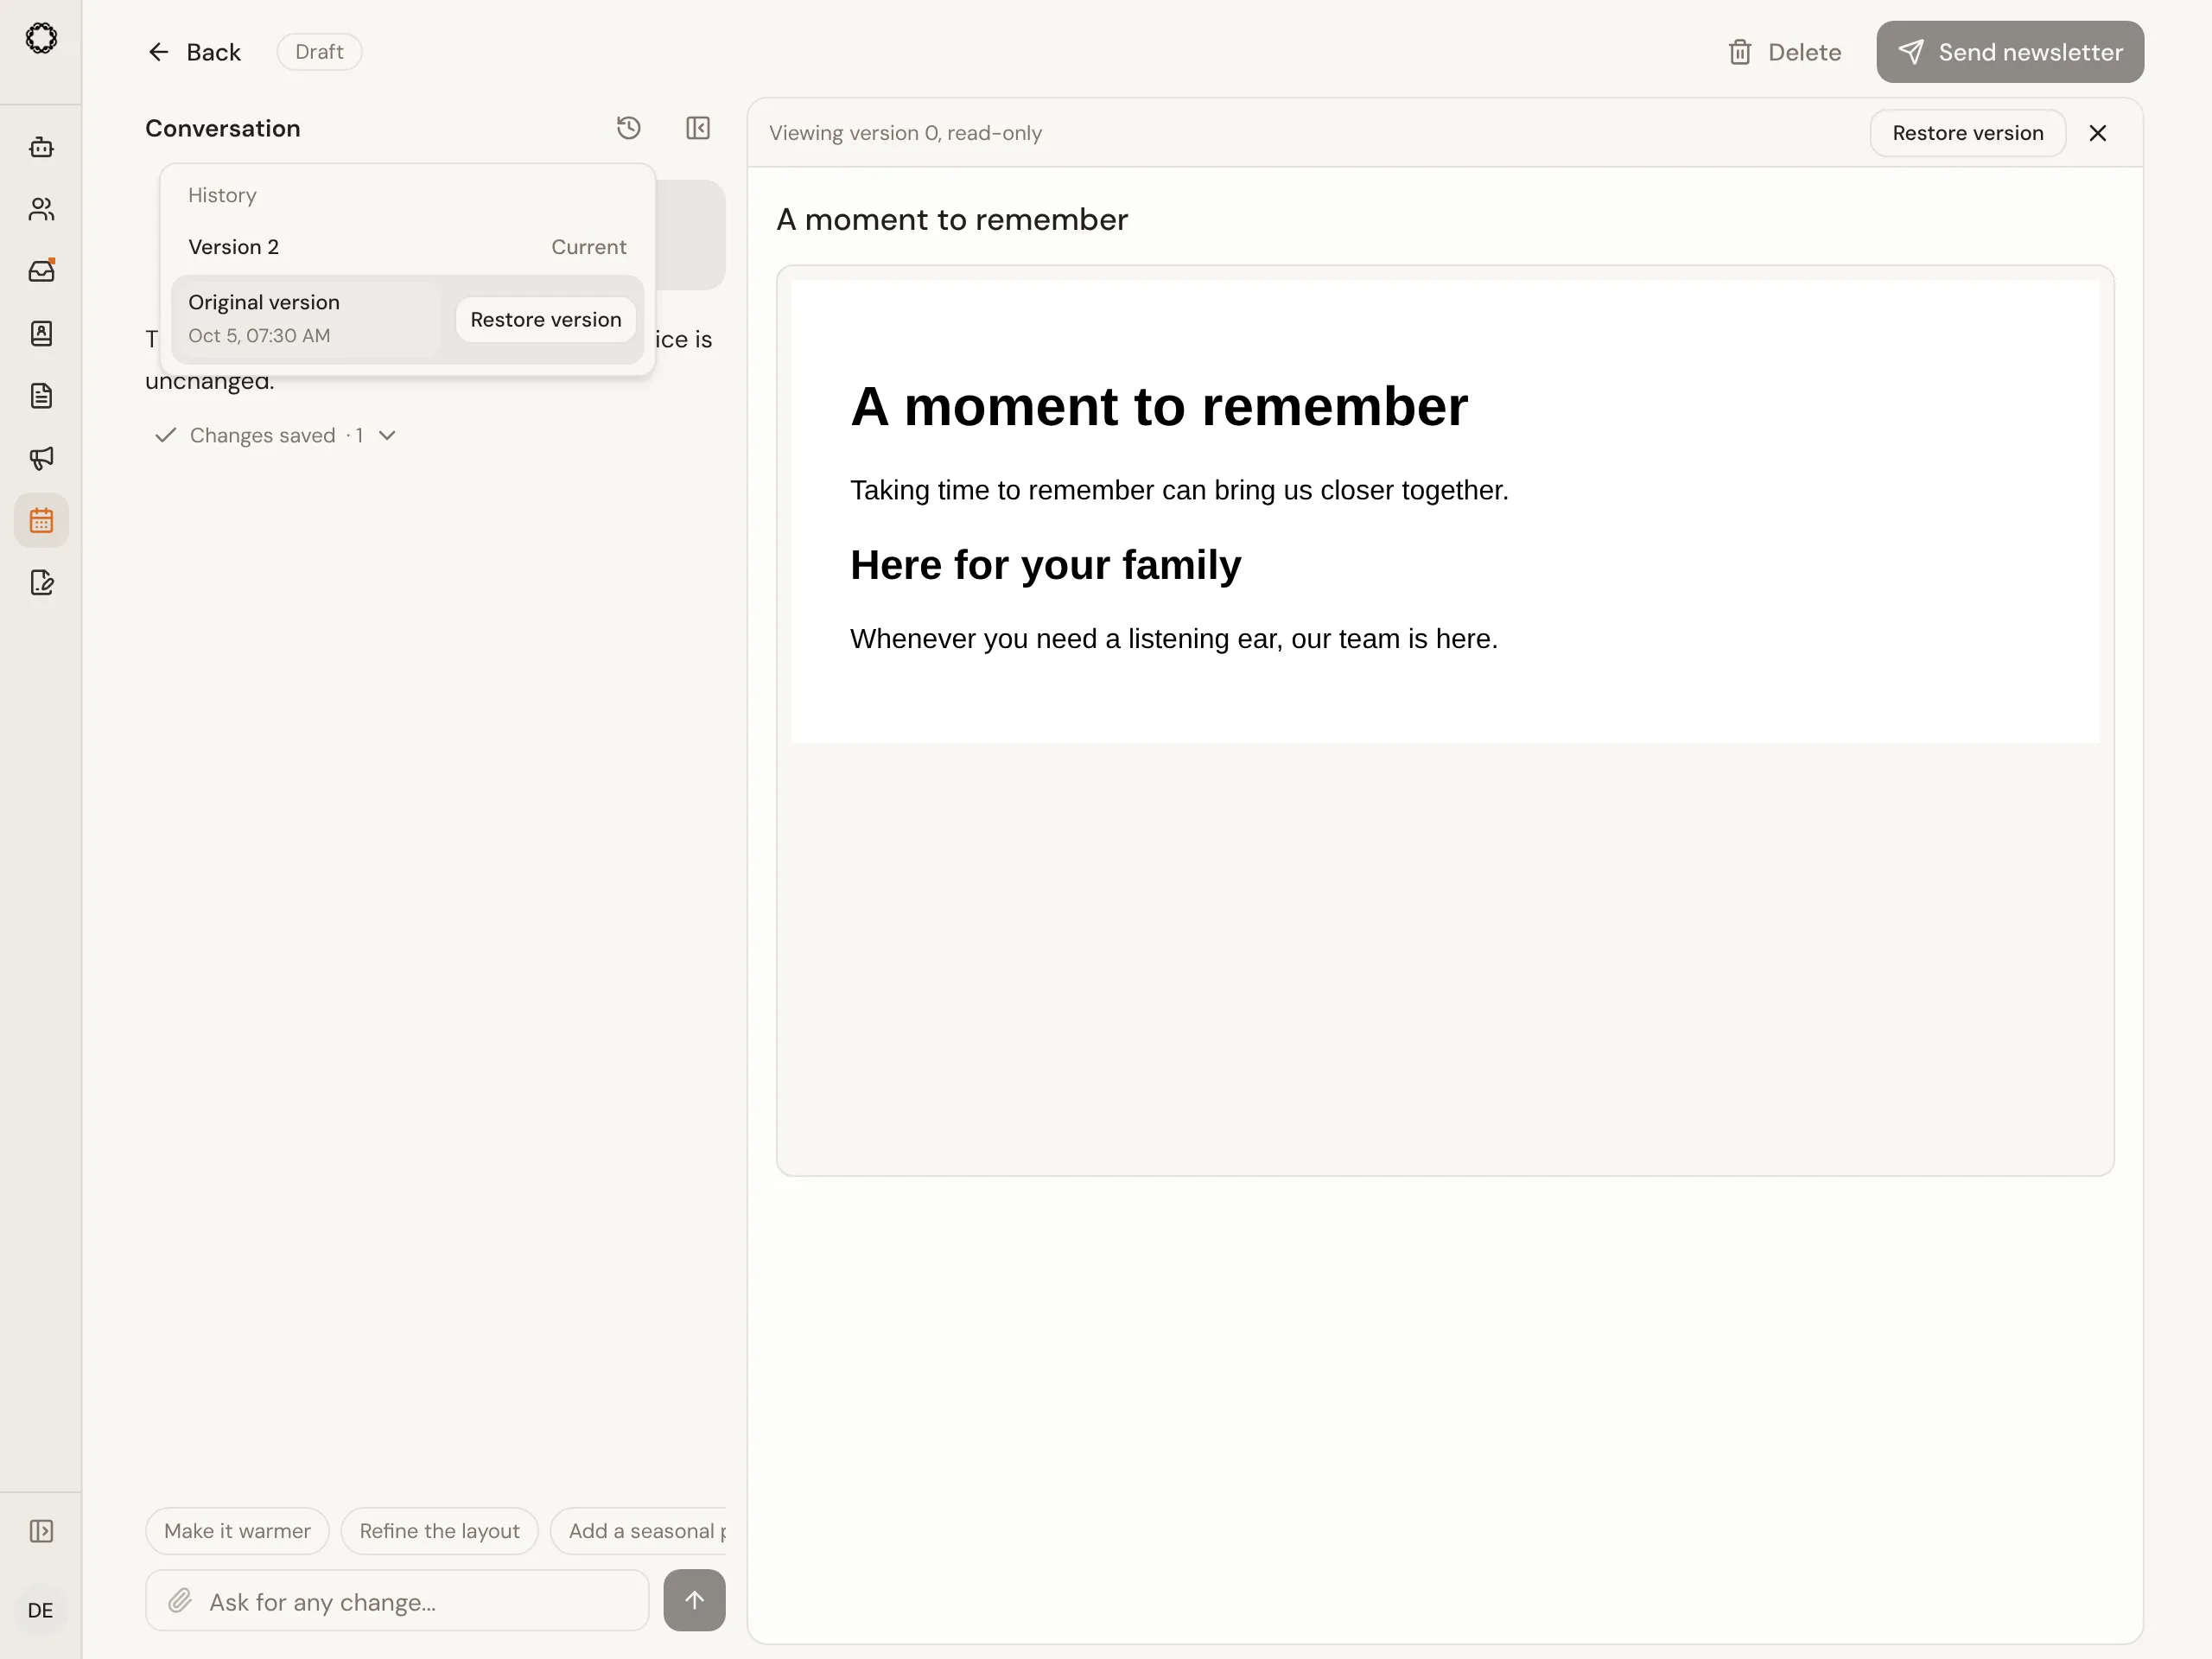Viewport: 2212px width, 1659px height.
Task: Click the Add a seasonal suggestion chip
Action: (x=639, y=1531)
